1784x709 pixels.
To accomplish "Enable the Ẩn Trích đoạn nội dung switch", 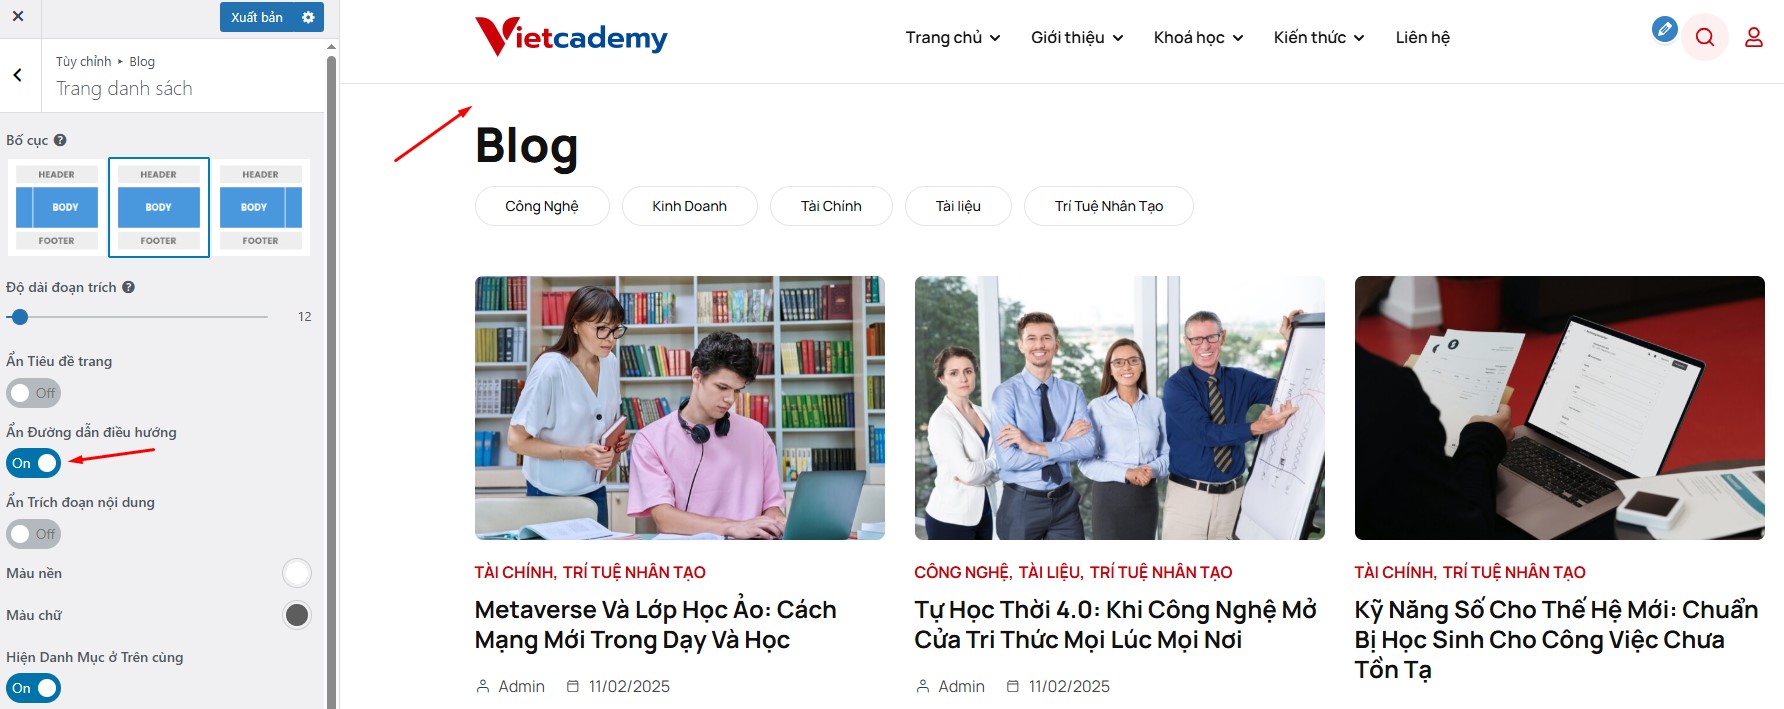I will tap(34, 534).
